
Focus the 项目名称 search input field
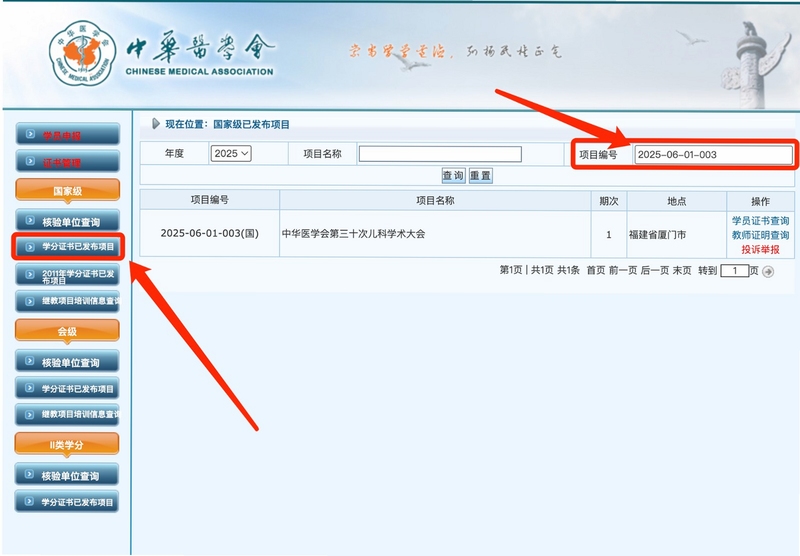point(440,154)
